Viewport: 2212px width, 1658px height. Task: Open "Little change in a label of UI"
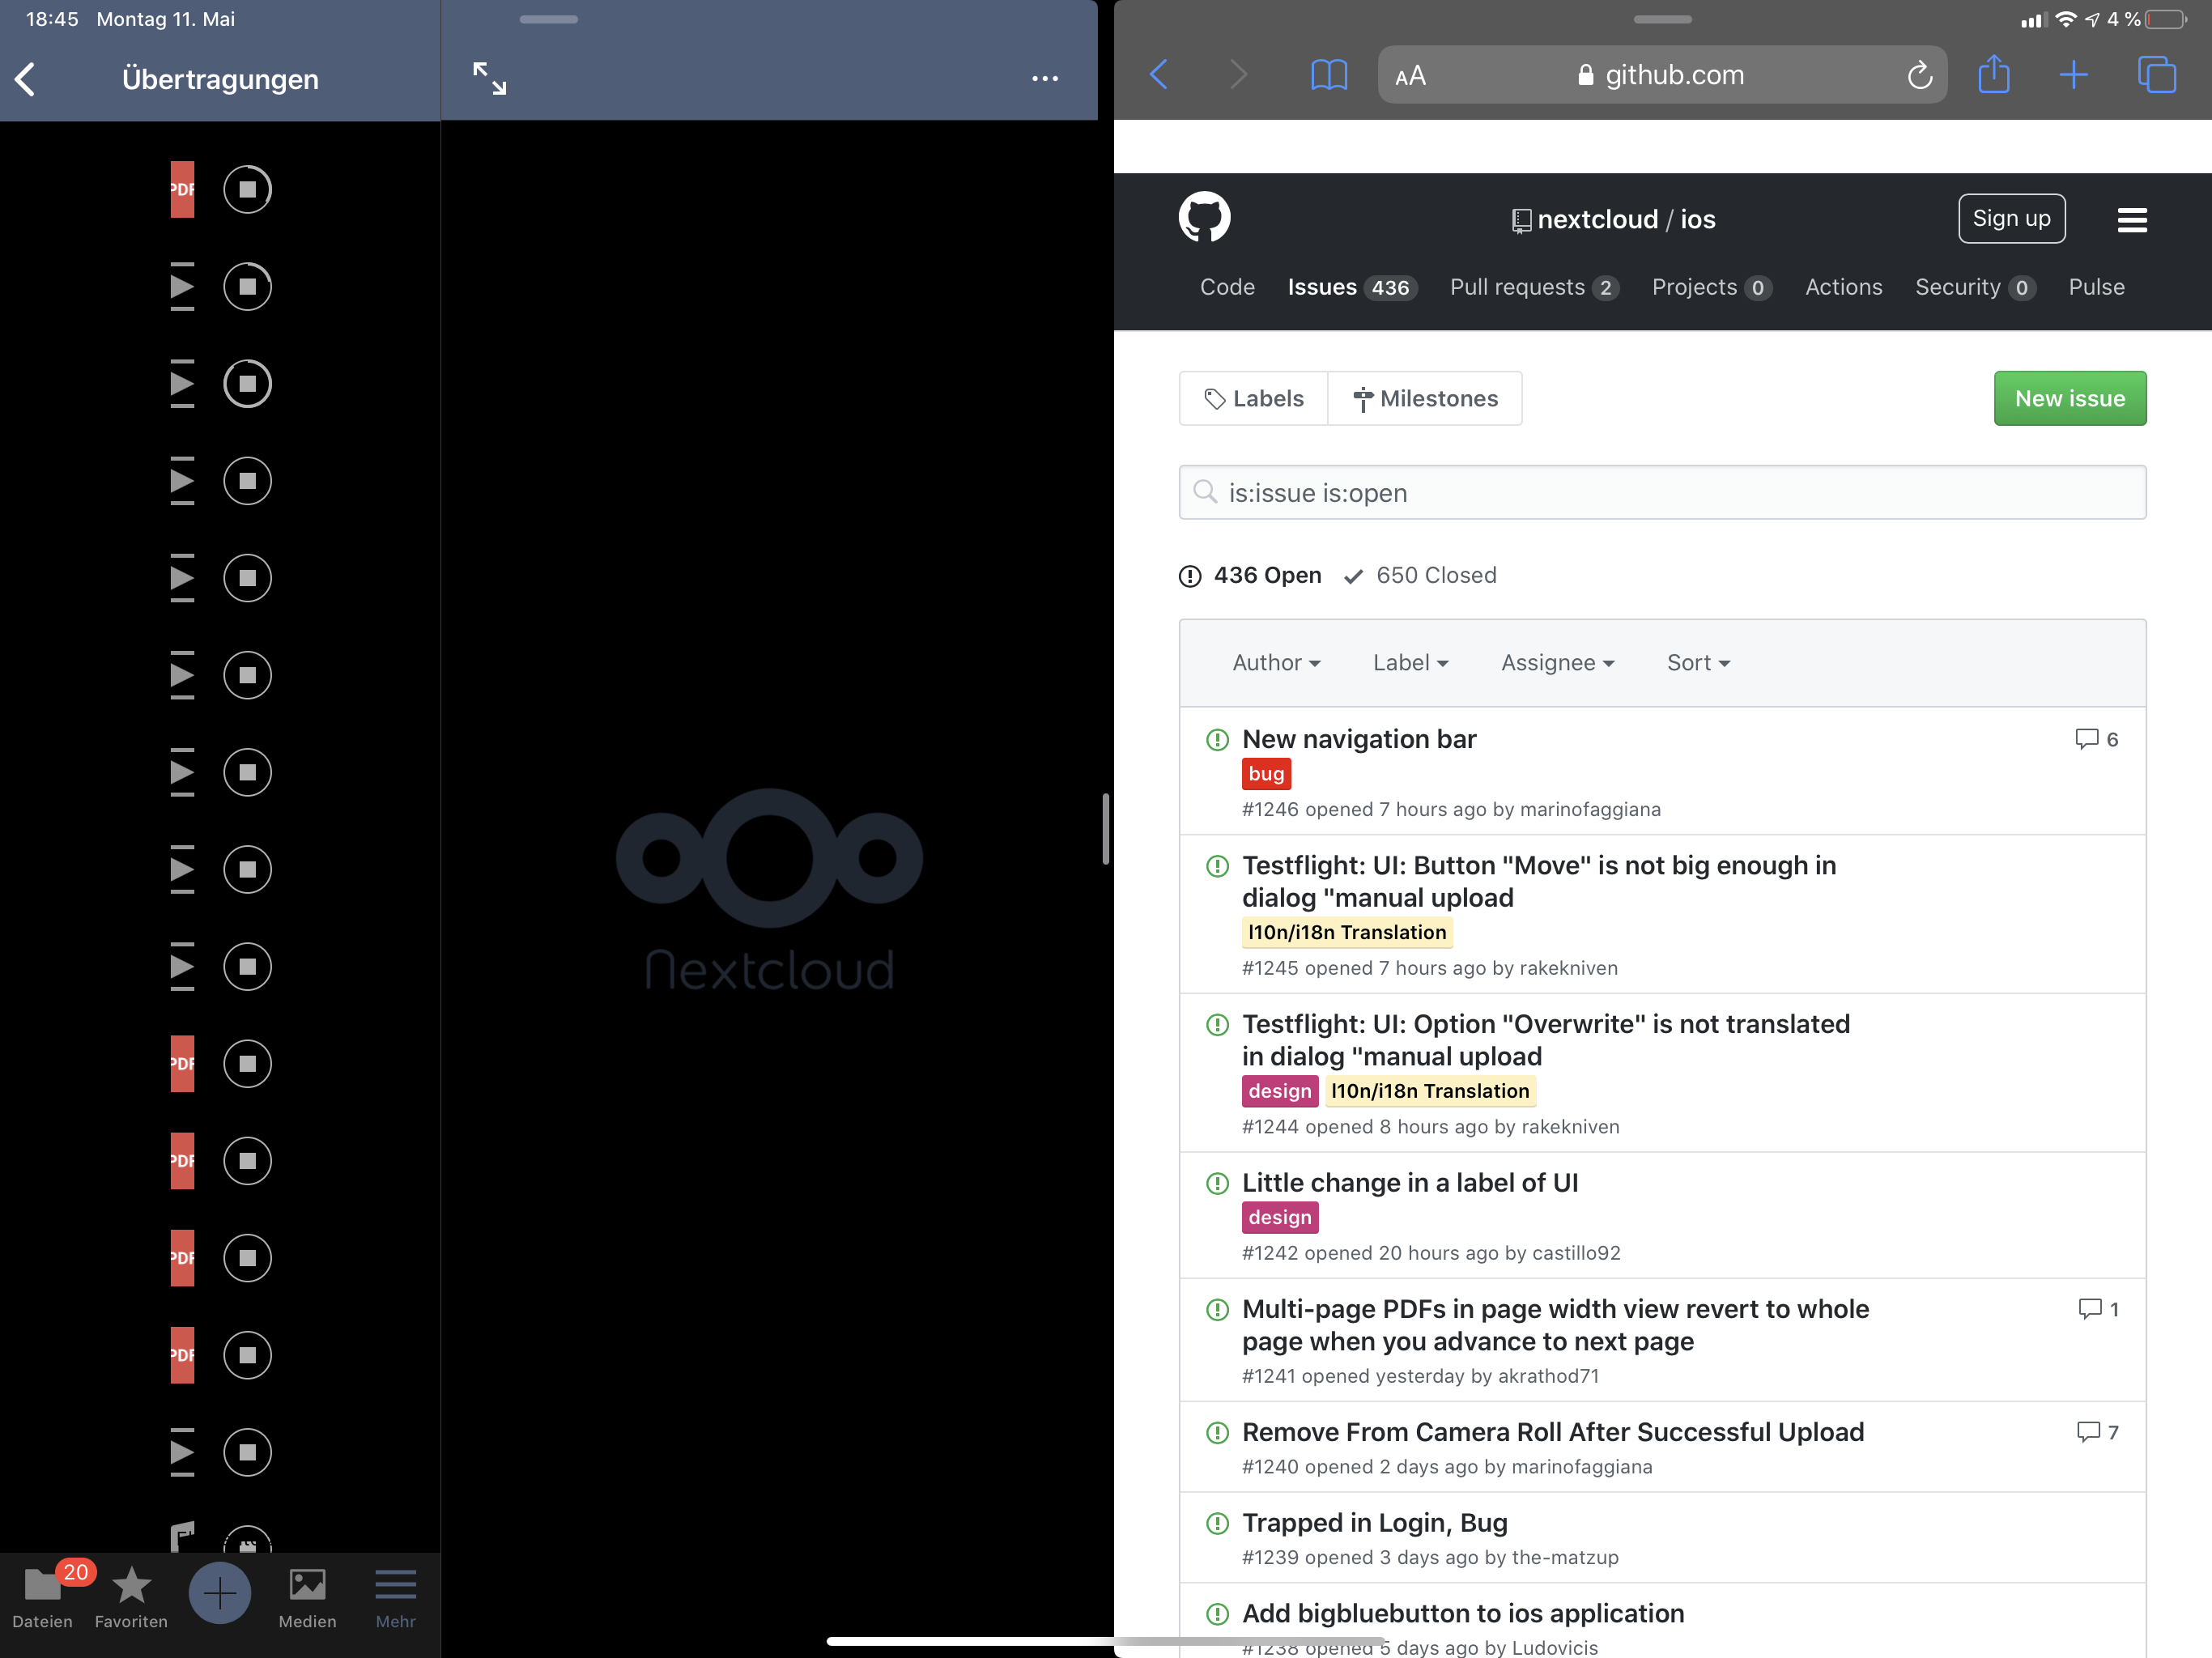1410,1183
